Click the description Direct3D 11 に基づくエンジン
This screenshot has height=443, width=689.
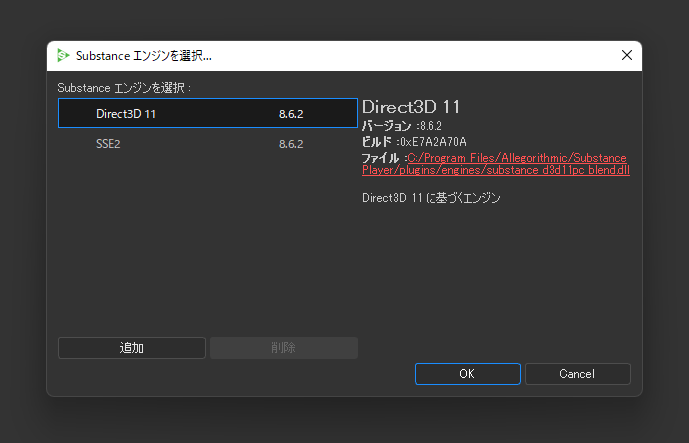coord(431,198)
